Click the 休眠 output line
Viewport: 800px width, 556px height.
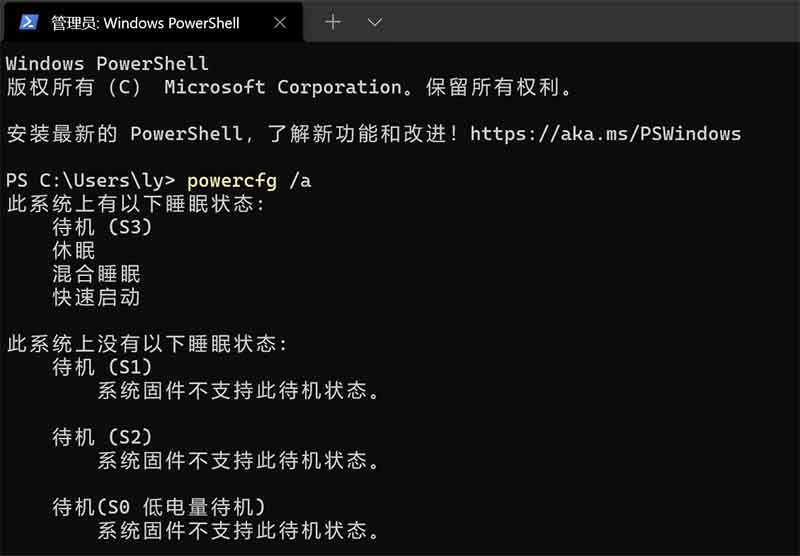tap(73, 250)
